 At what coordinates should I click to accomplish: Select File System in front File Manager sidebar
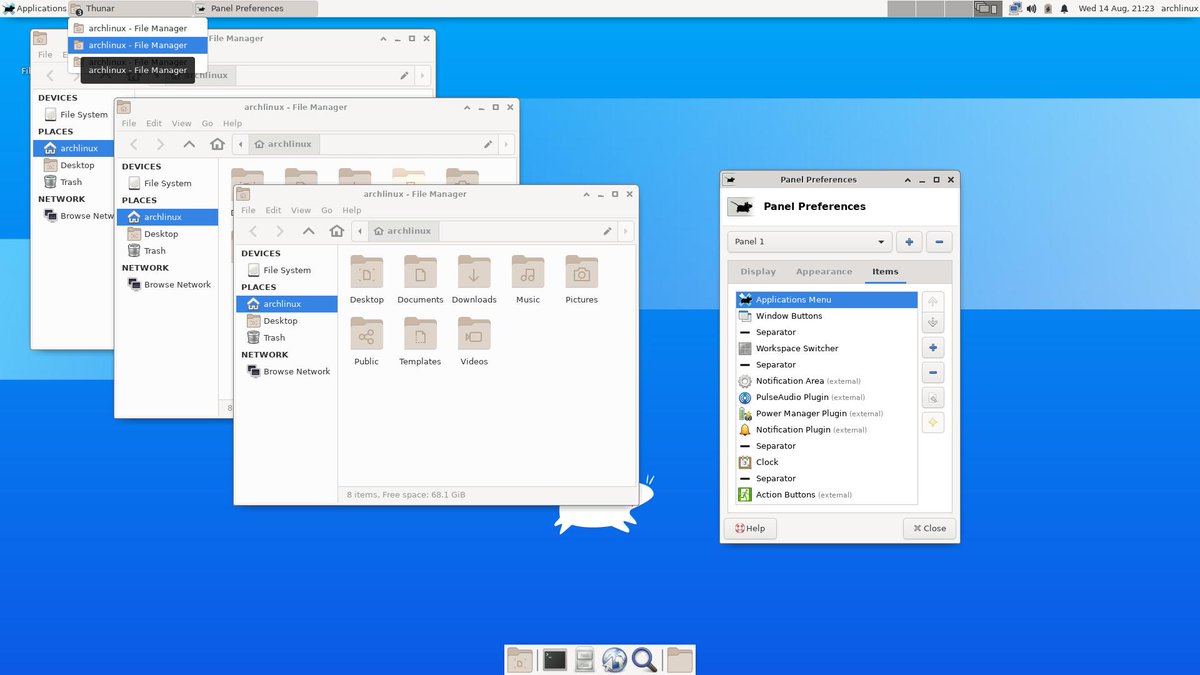tap(287, 270)
